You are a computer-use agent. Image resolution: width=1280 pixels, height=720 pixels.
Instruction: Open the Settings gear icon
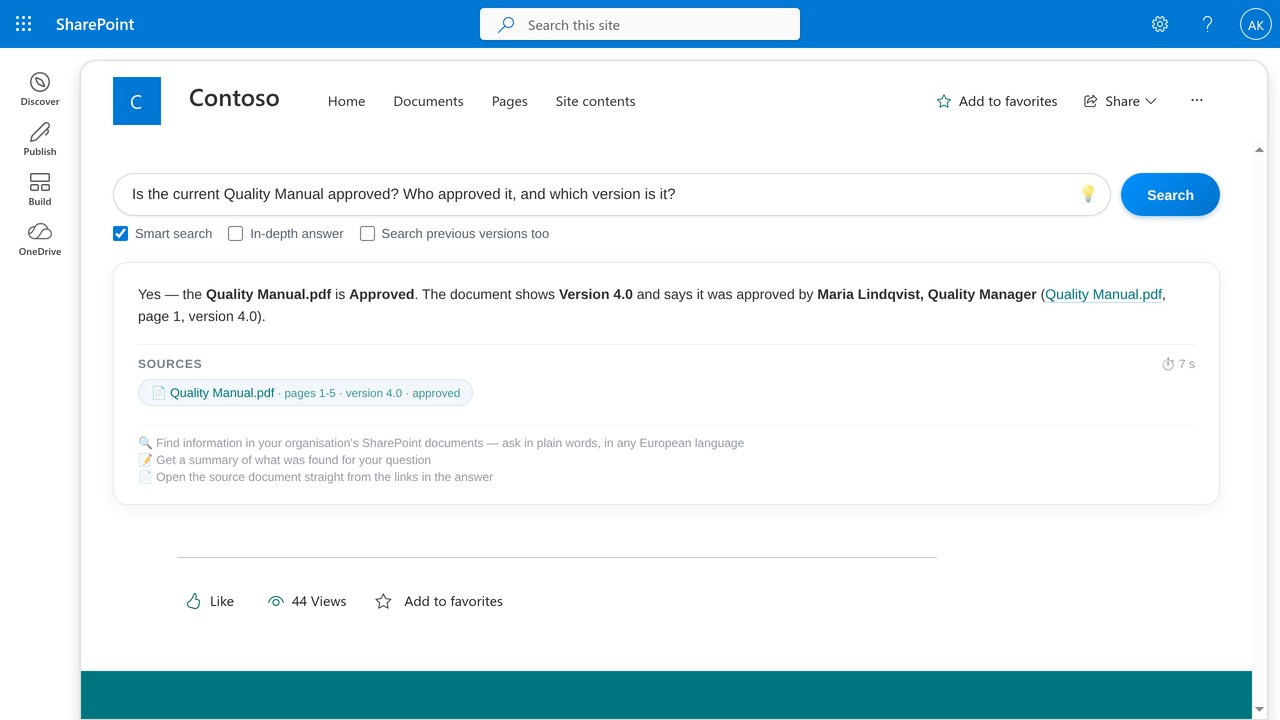click(x=1160, y=24)
